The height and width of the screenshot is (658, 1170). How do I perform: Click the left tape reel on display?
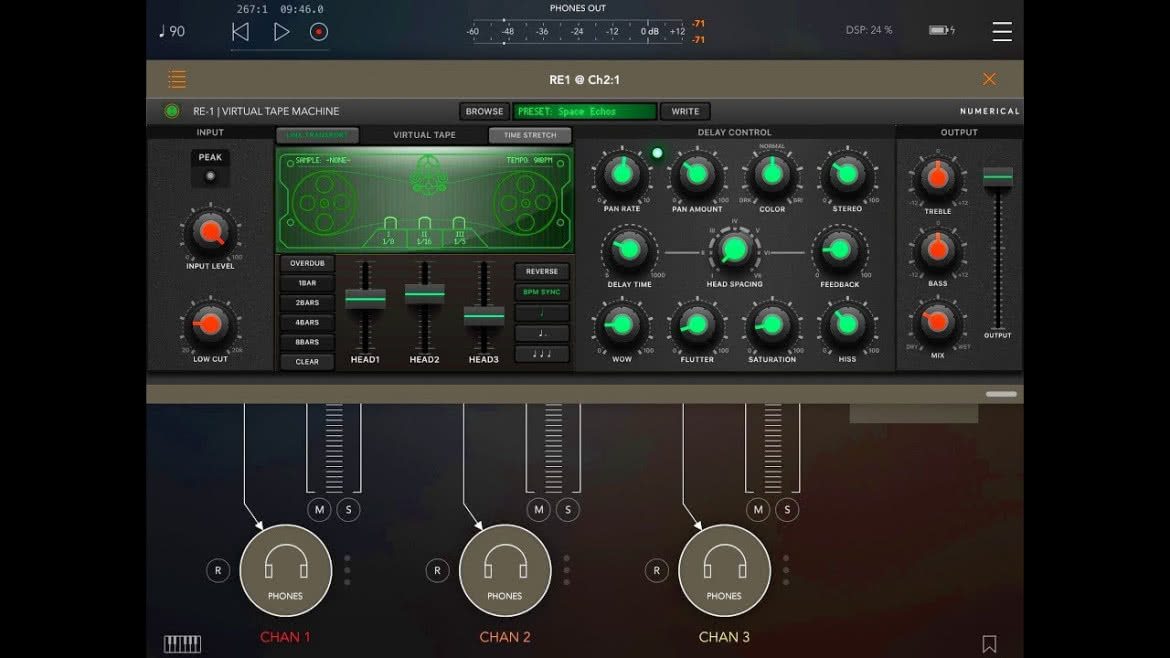click(324, 203)
